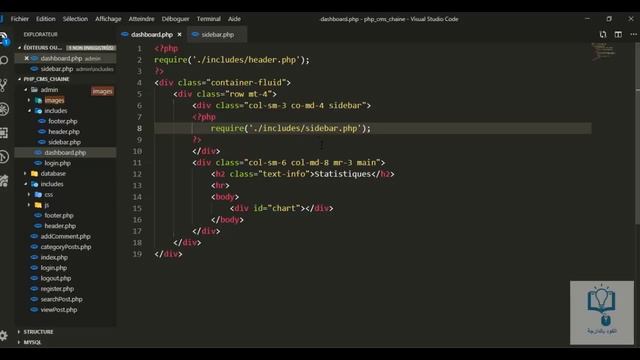The width and height of the screenshot is (640, 360).
Task: Open footer.php inside admin includes
Action: click(x=62, y=121)
